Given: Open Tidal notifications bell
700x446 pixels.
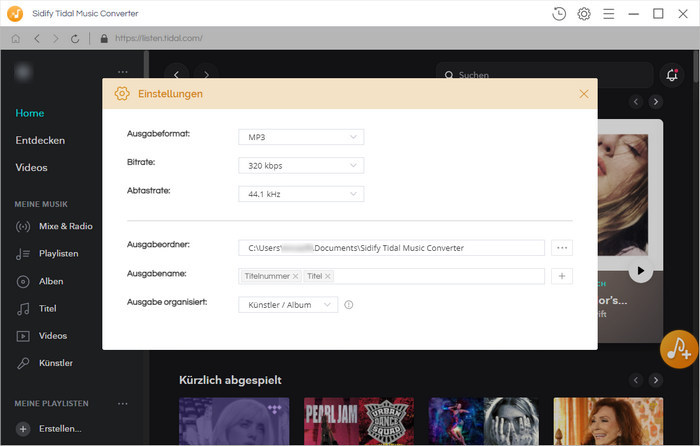Looking at the screenshot, I should [672, 75].
